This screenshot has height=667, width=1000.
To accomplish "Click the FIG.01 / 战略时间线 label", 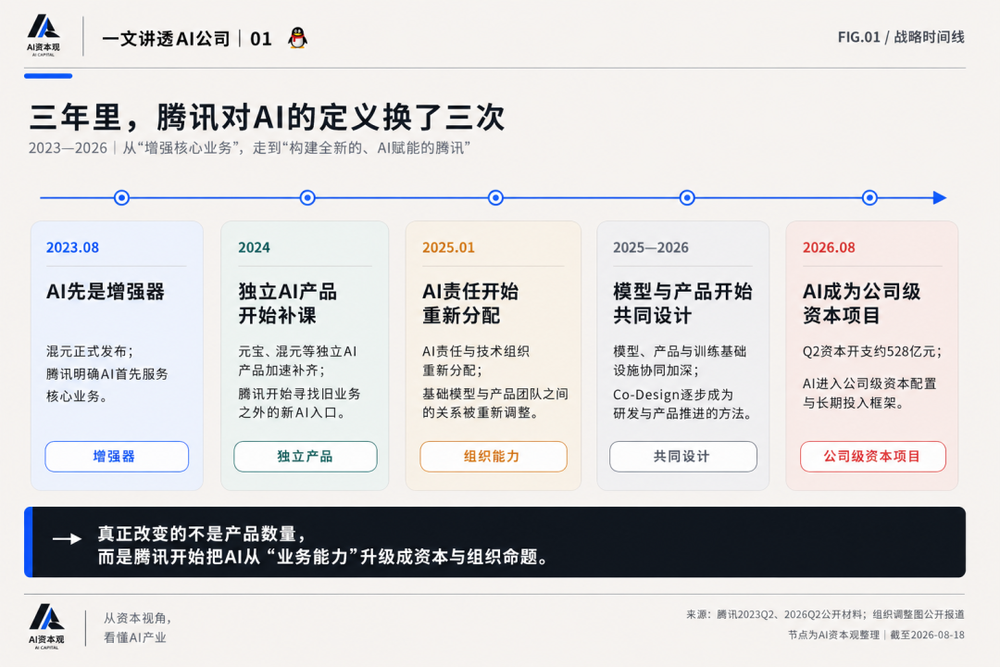I will 901,37.
